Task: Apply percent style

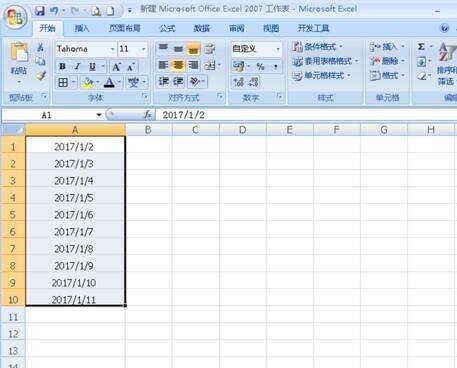Action: pos(260,66)
